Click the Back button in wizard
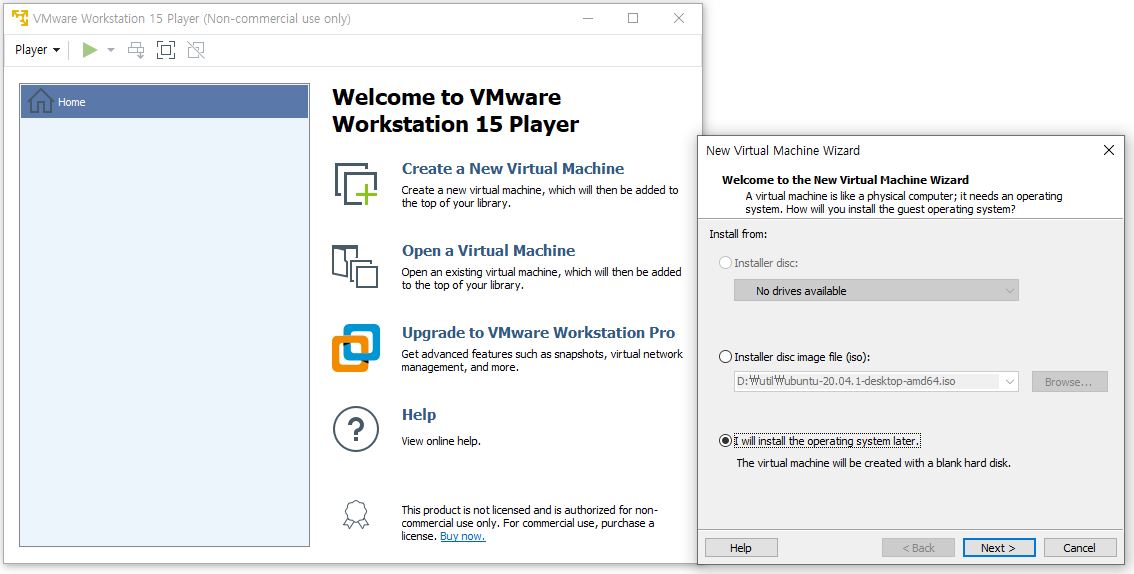 coord(918,548)
